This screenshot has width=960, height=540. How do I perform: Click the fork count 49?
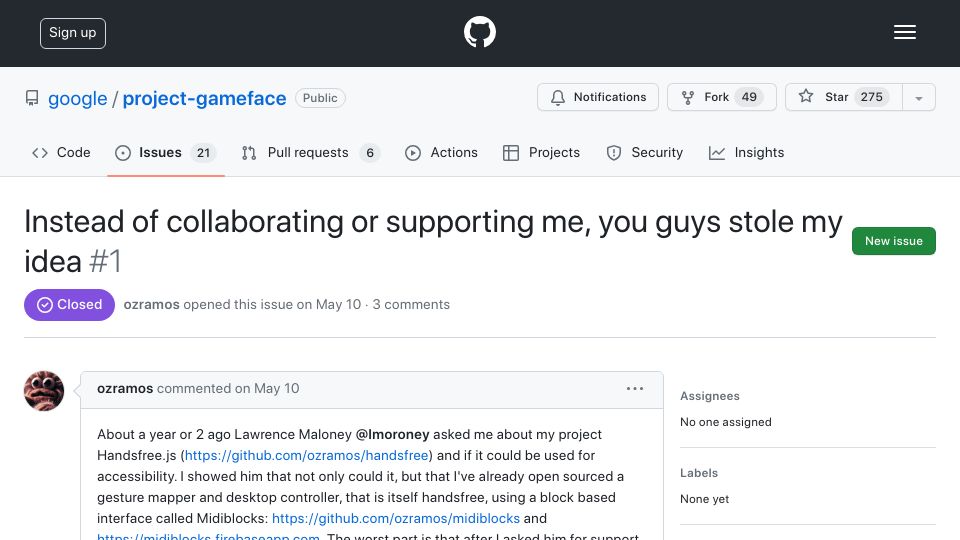click(x=749, y=97)
